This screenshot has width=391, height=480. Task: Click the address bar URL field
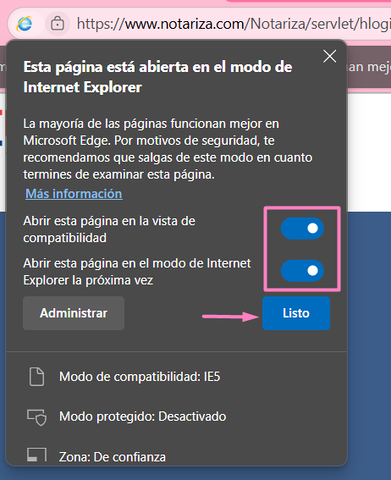click(x=233, y=24)
